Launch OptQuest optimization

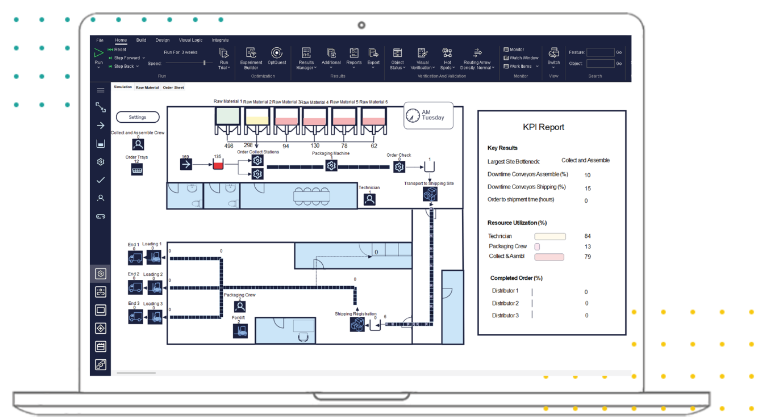point(277,55)
